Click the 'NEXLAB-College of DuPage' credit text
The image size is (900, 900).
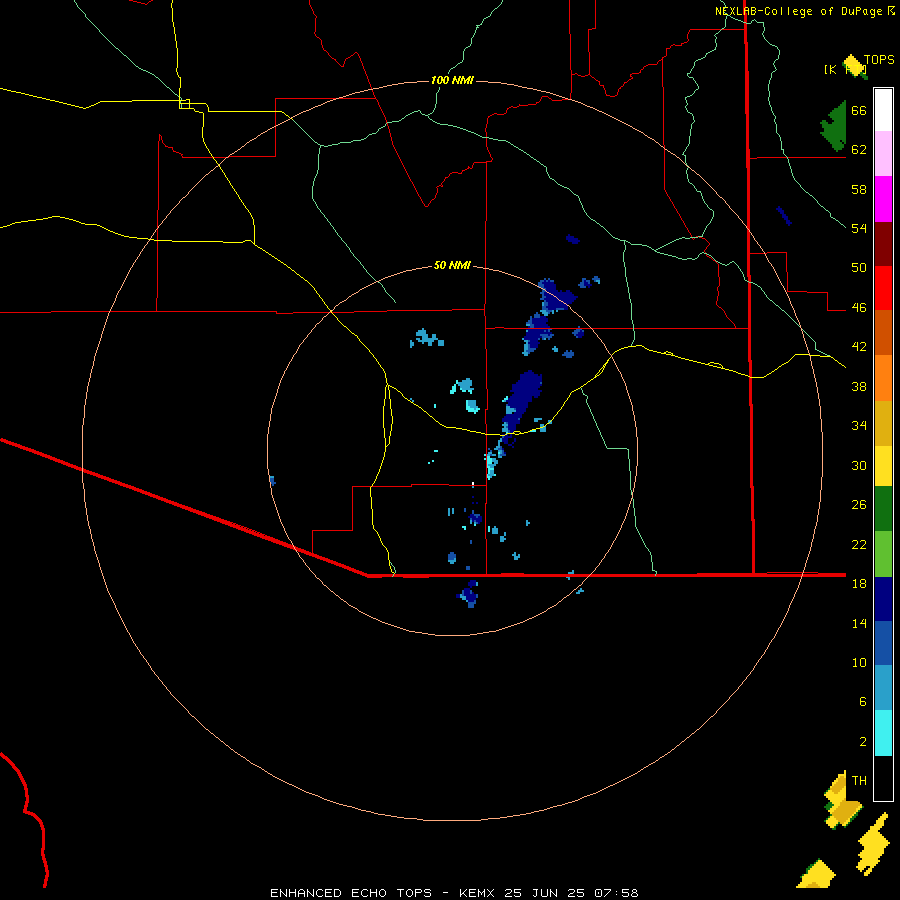point(798,11)
